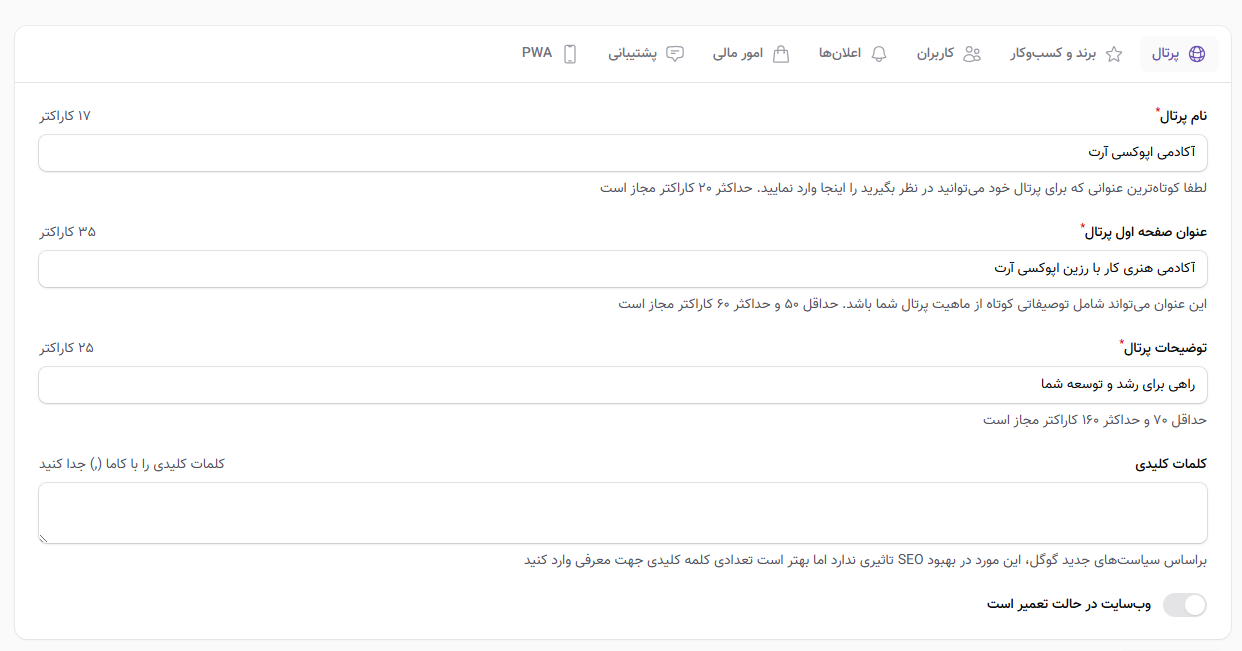Click the keywords textarea resize handle
Screen dimensions: 1242x651
tap(44, 538)
